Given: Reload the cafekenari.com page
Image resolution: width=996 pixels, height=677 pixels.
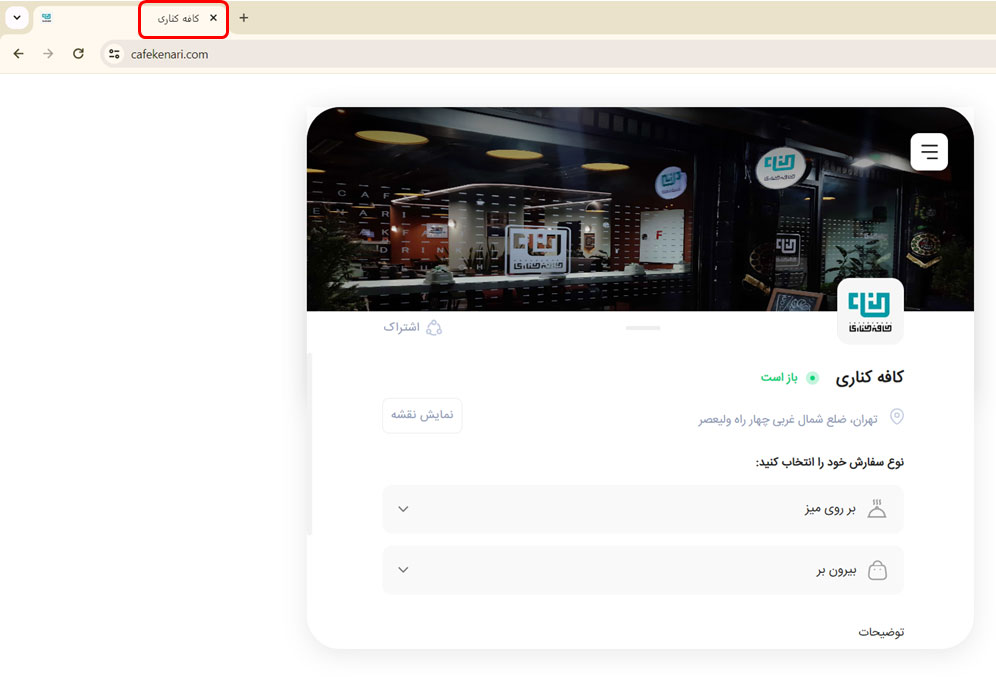Looking at the screenshot, I should click(78, 54).
